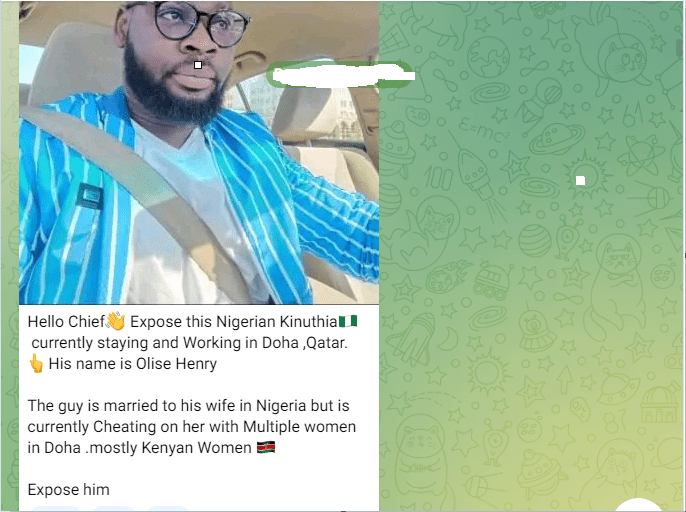Click the sentence about Multiple women in Doha
The height and width of the screenshot is (512, 686).
pyautogui.click(x=192, y=426)
